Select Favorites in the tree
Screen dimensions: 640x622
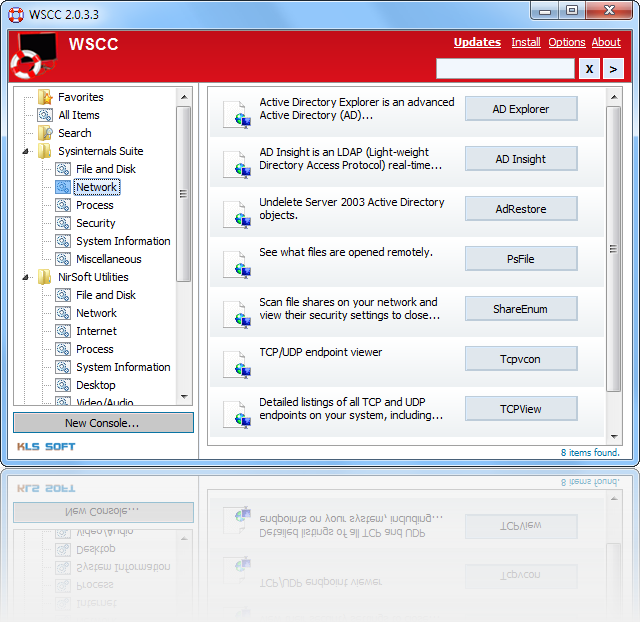[81, 97]
